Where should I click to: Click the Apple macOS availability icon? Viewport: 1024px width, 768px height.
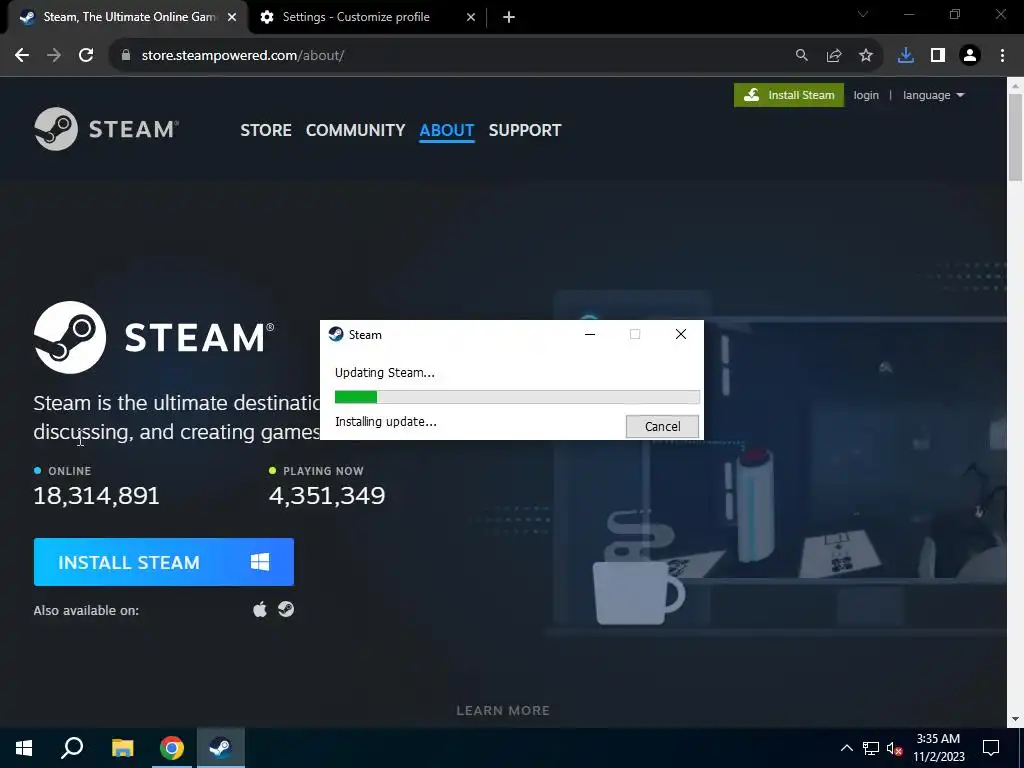(260, 610)
